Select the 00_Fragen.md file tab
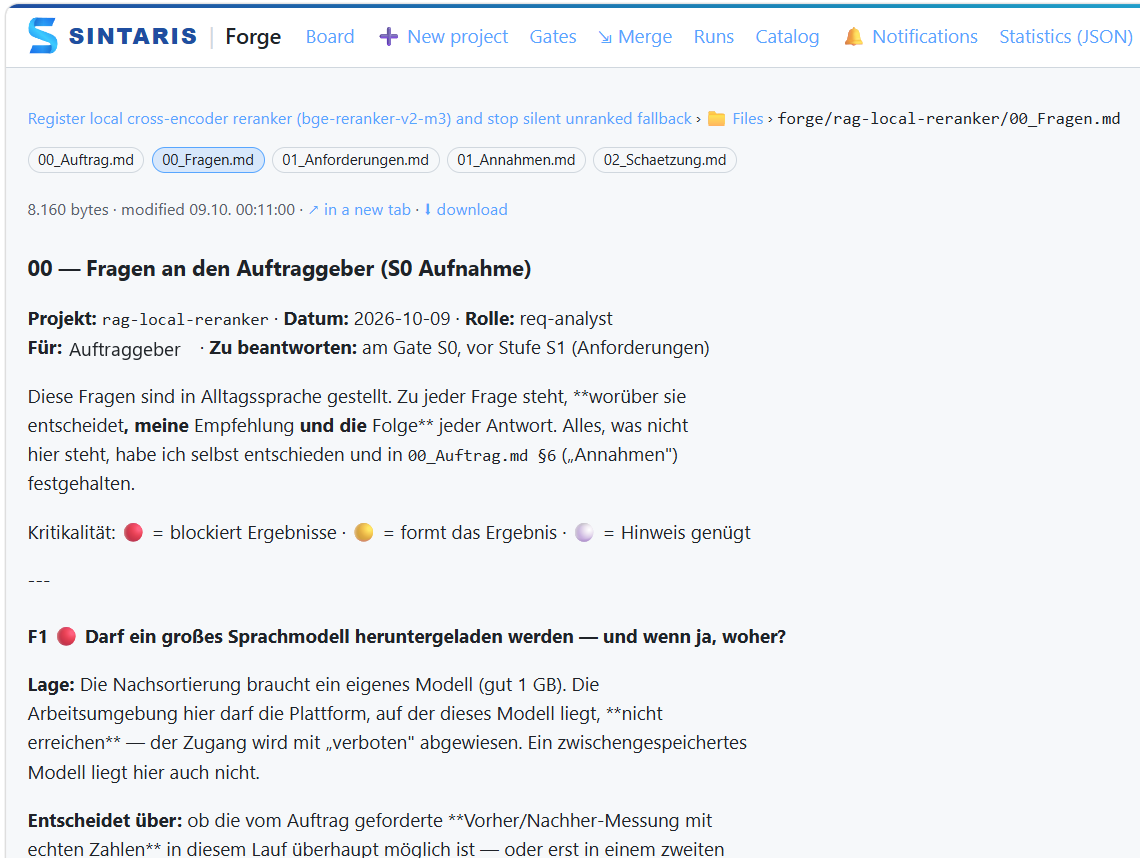 coord(208,160)
